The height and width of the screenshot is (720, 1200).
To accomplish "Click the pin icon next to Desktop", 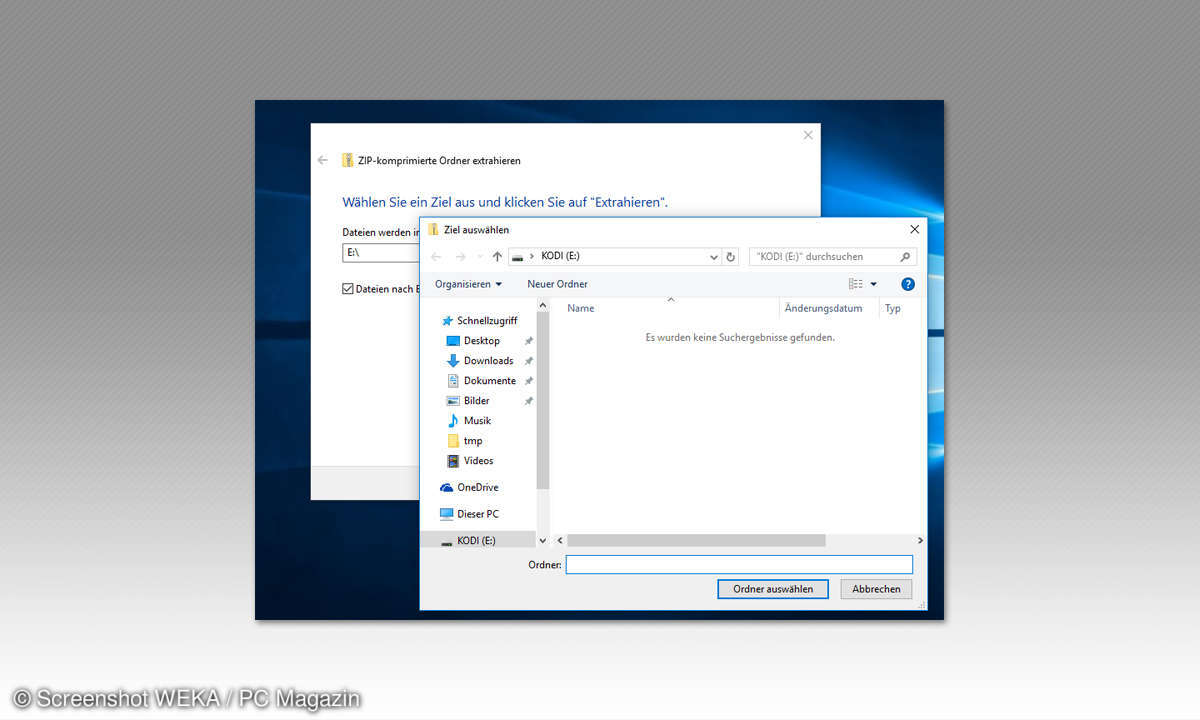I will point(529,341).
